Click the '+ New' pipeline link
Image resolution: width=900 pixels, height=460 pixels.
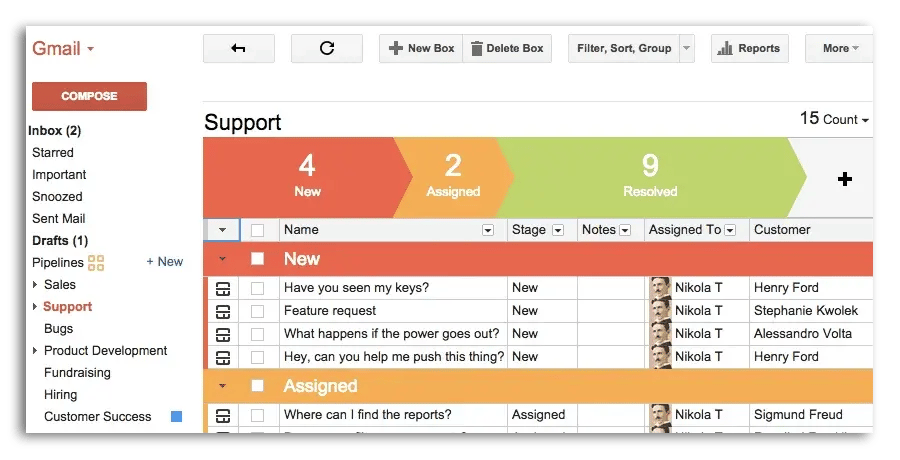point(165,262)
